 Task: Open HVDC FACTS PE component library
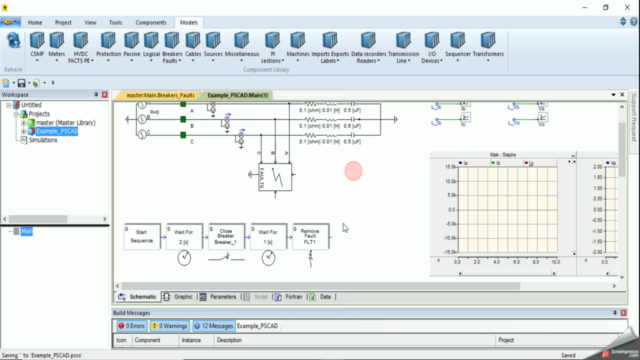click(80, 47)
